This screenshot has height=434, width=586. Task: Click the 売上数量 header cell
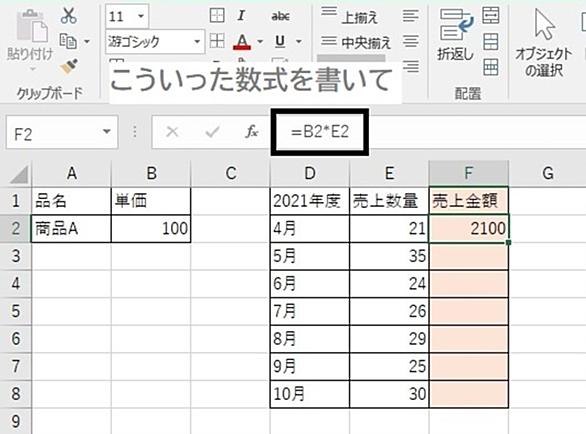[389, 201]
